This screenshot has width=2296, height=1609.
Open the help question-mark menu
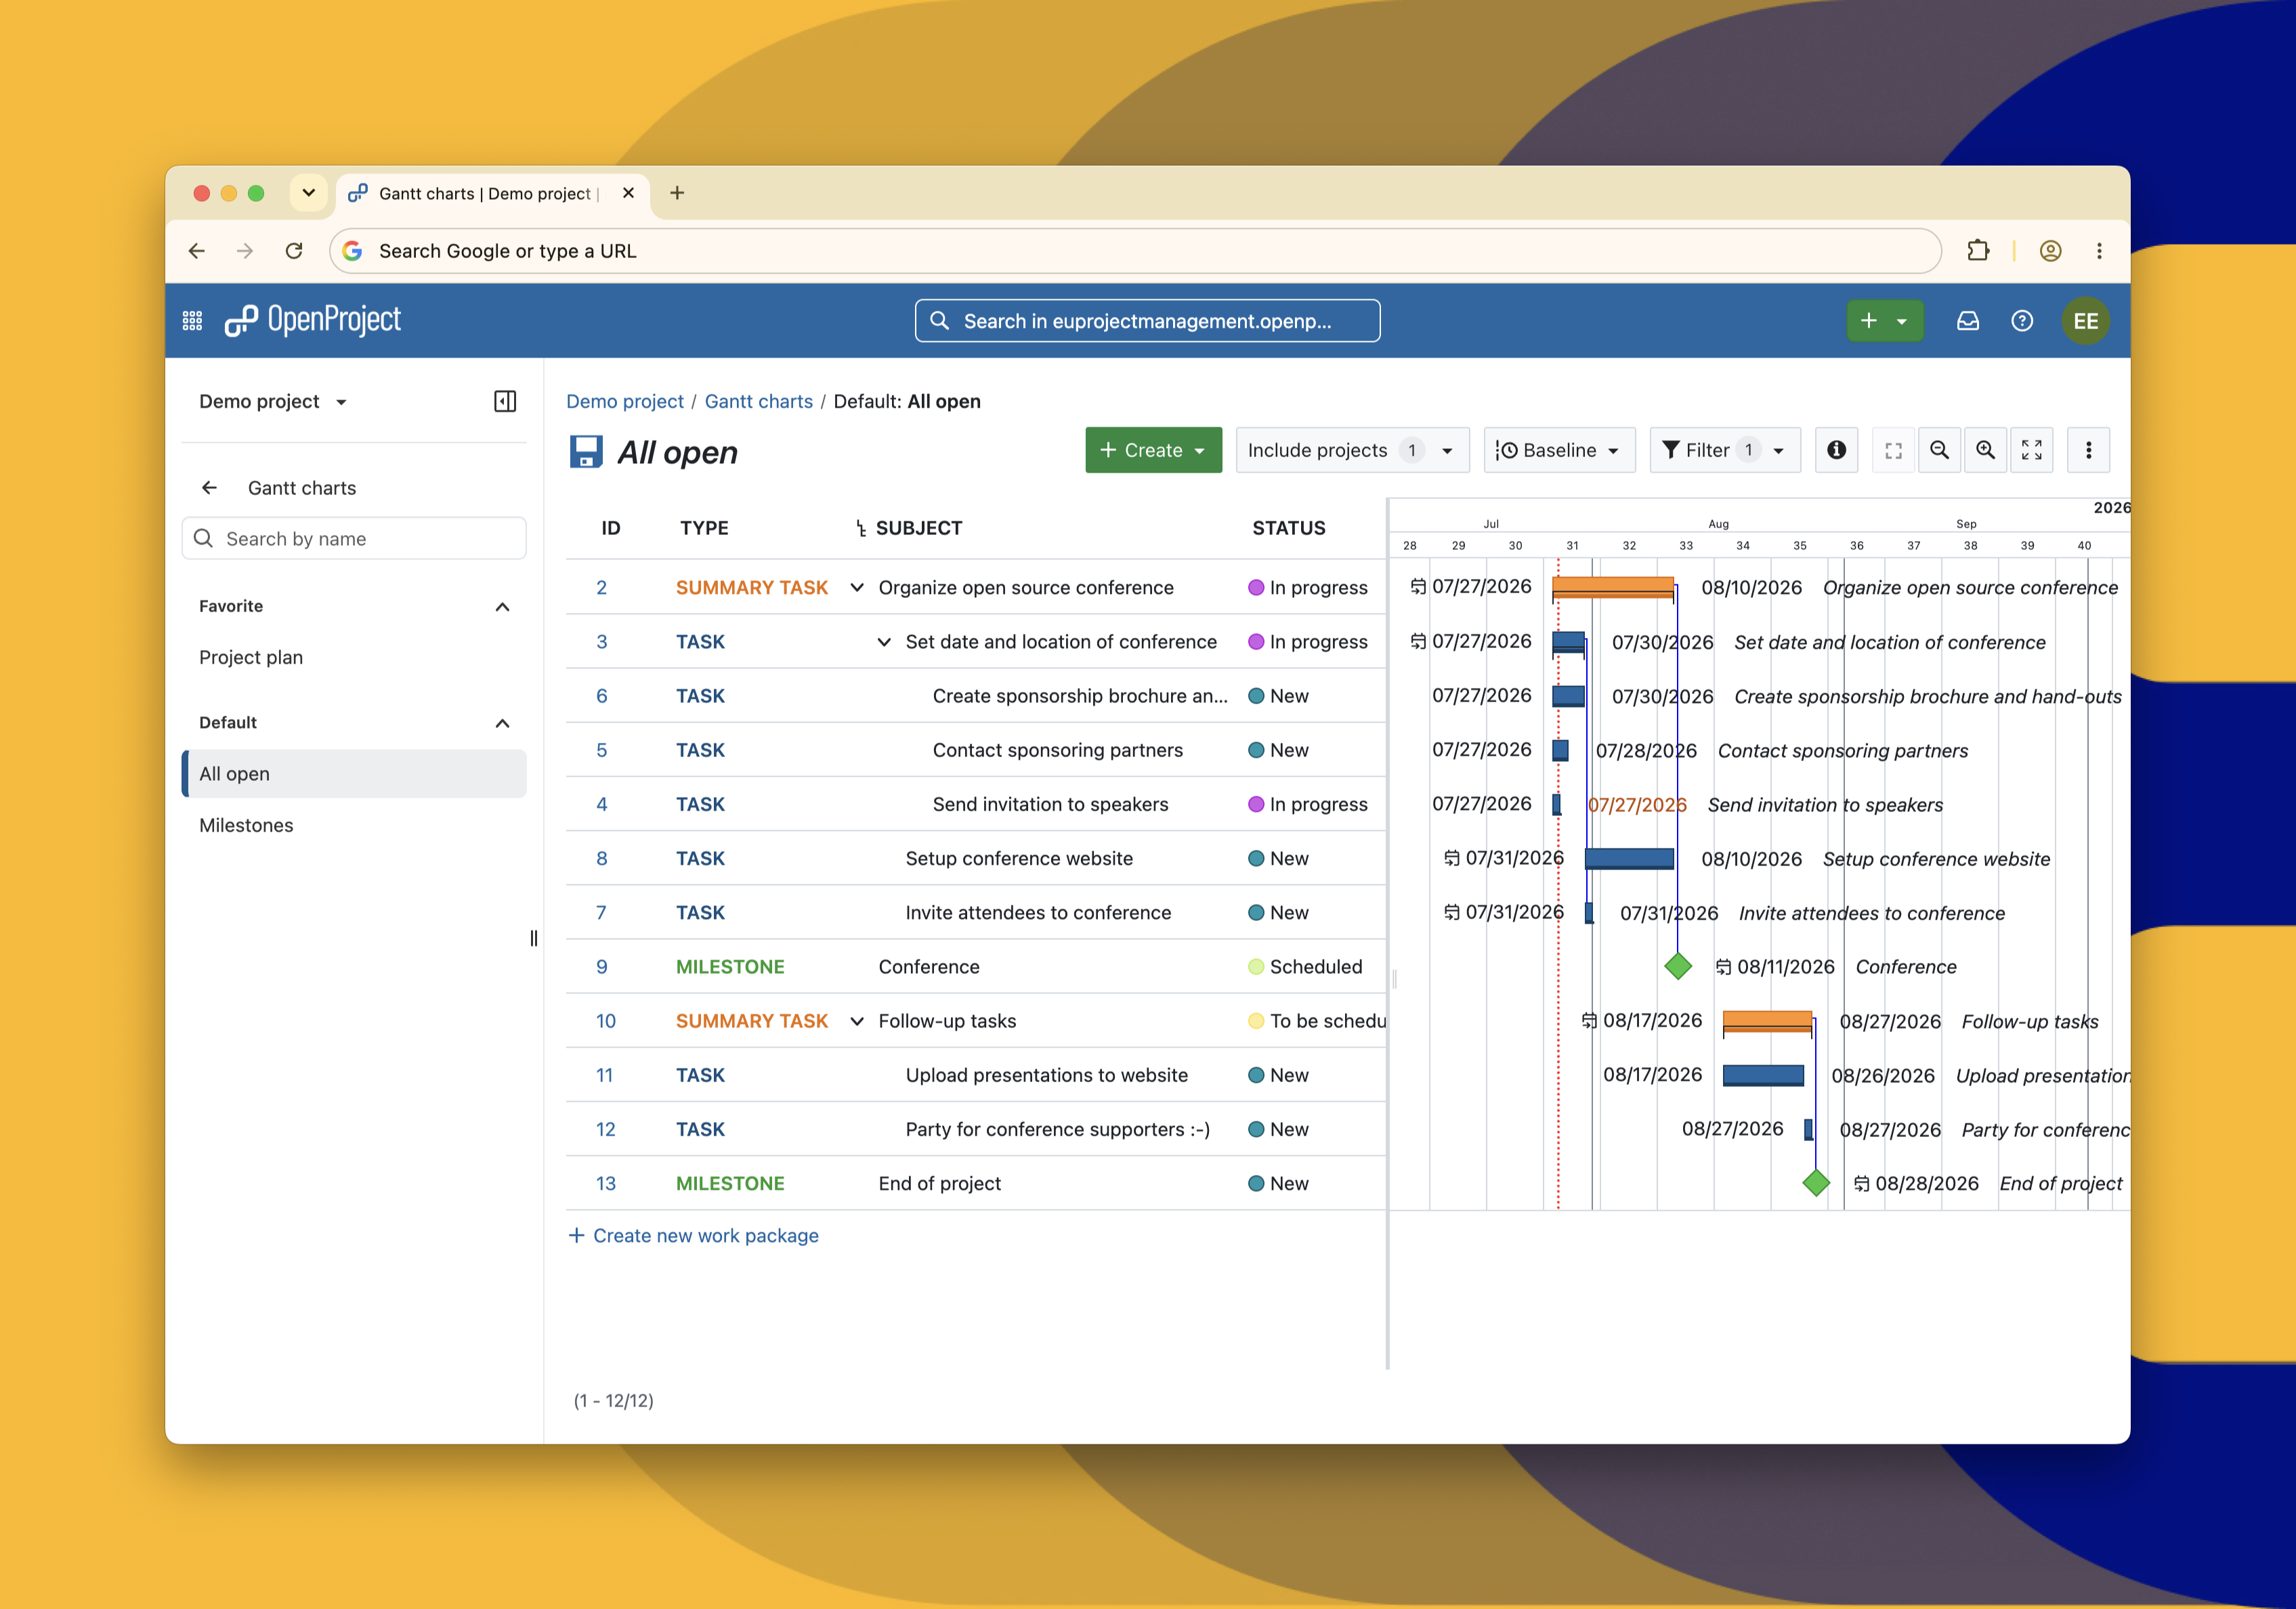click(2021, 321)
